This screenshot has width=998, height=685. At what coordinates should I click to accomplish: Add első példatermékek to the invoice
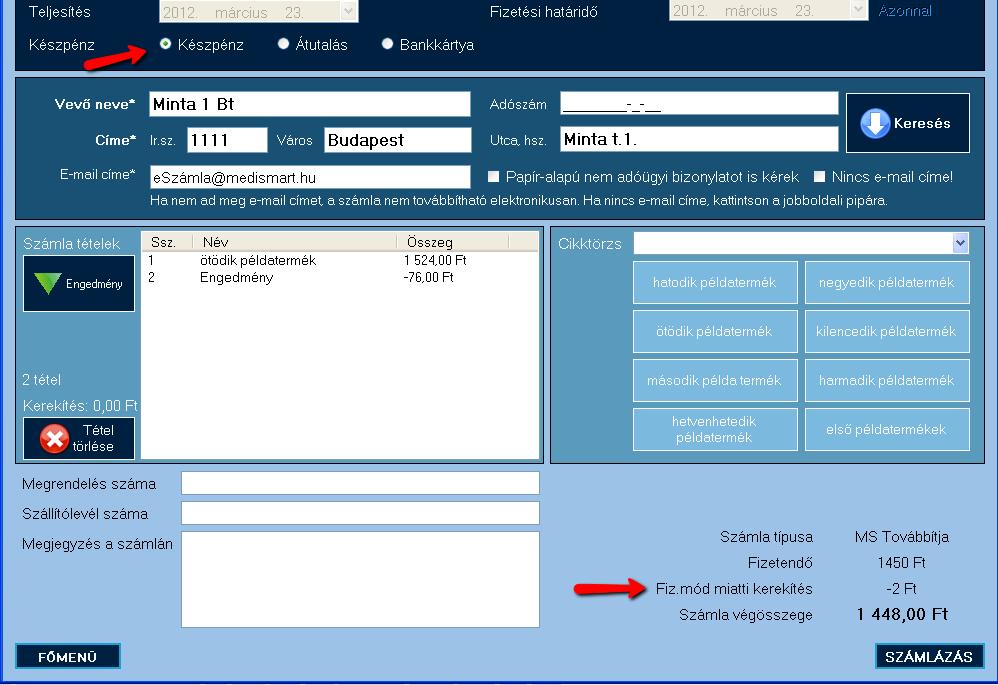tap(887, 429)
